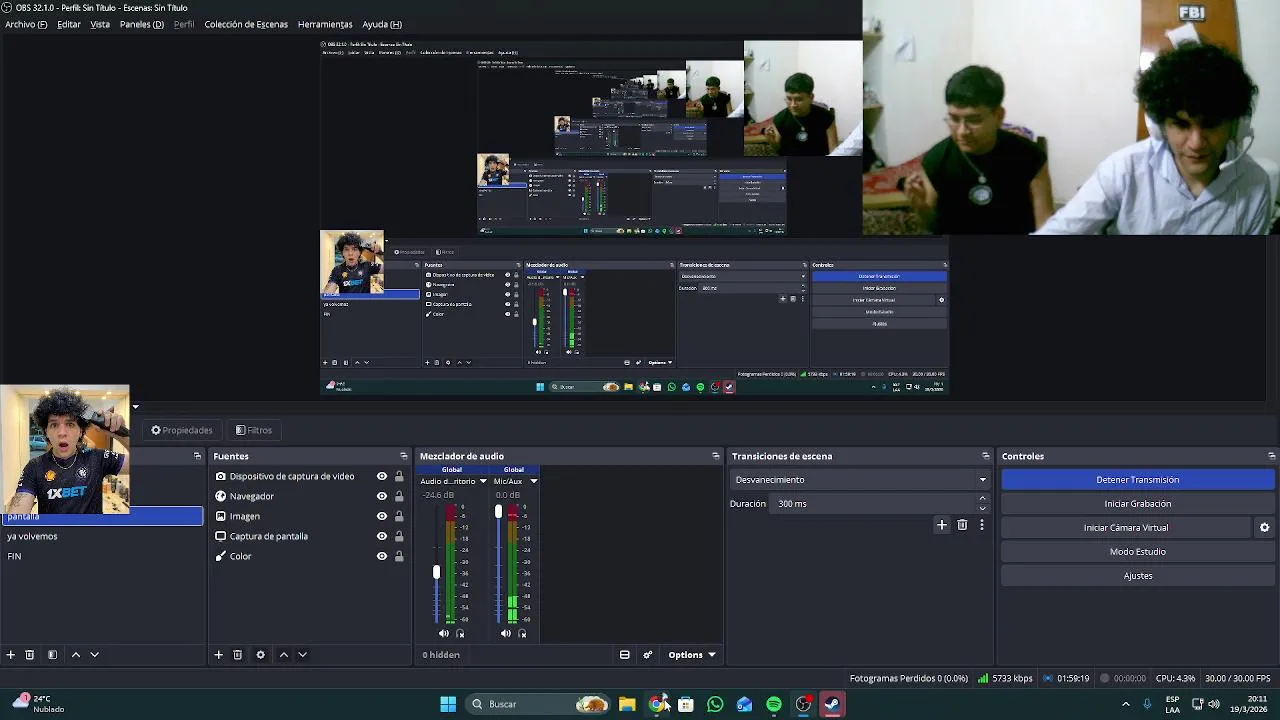Undock the Fuentes panel
The height and width of the screenshot is (720, 1280).
(403, 456)
